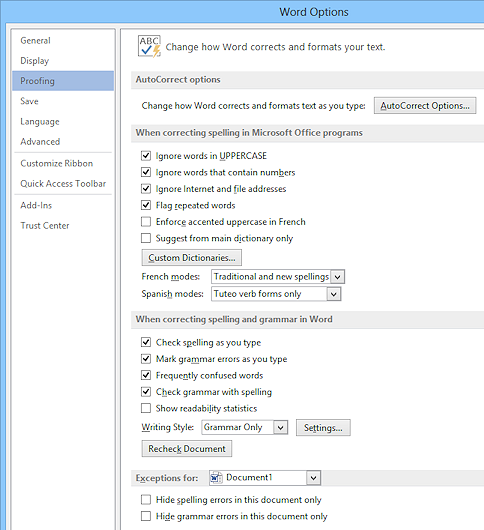Click the 'Spanish modes:' label

click(x=172, y=294)
